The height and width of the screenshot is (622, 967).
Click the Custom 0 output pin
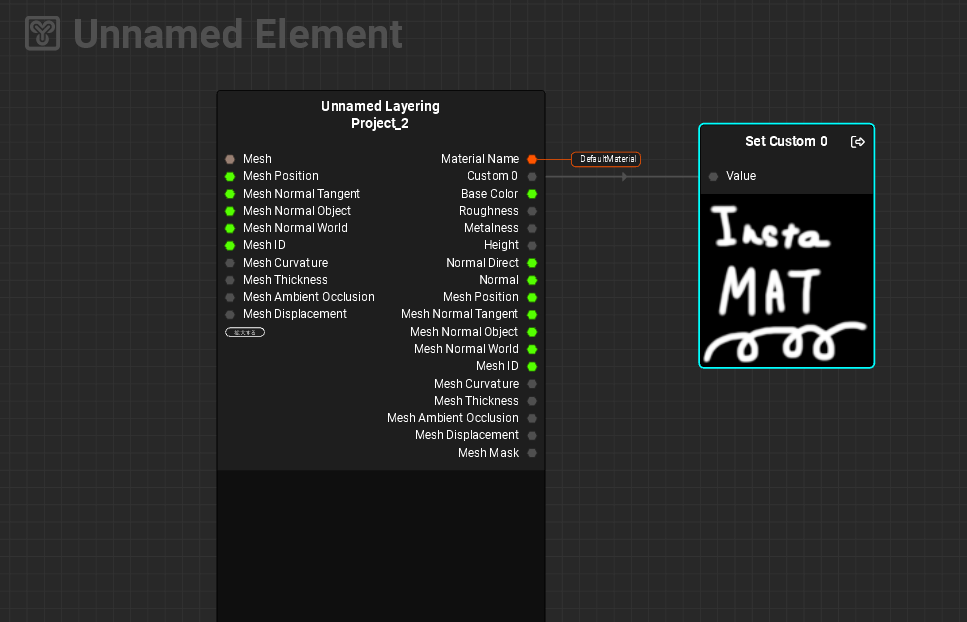coord(532,176)
